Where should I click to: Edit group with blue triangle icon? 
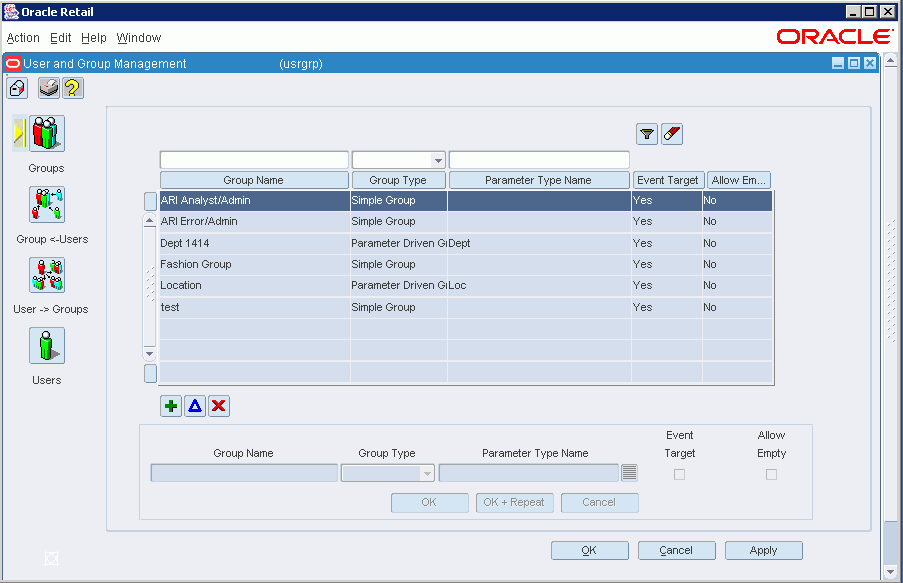coord(195,406)
